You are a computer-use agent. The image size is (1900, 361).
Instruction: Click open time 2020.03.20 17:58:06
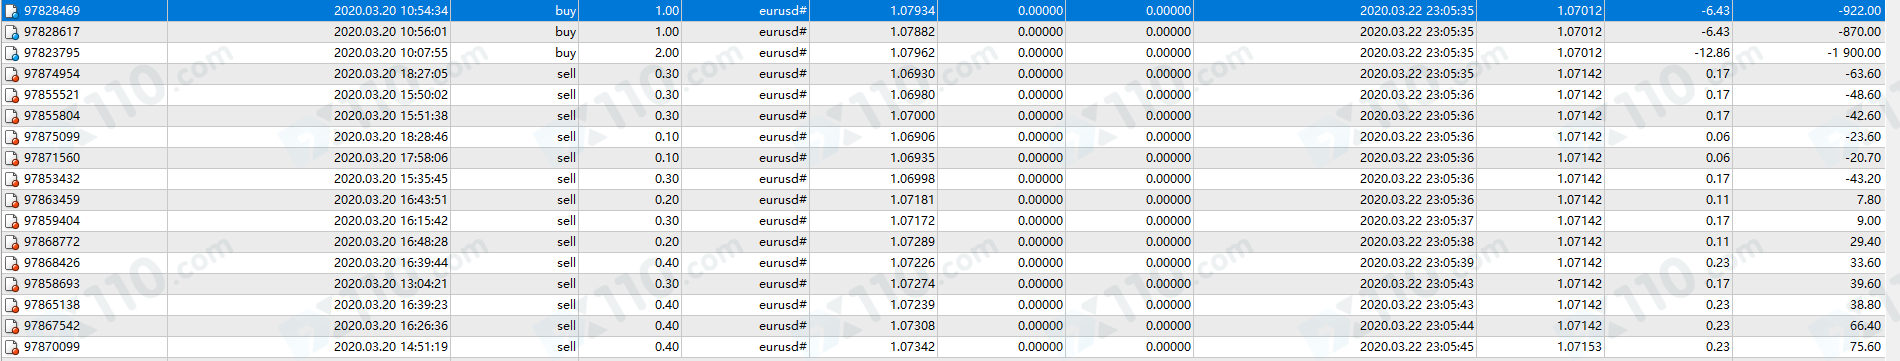[x=391, y=158]
